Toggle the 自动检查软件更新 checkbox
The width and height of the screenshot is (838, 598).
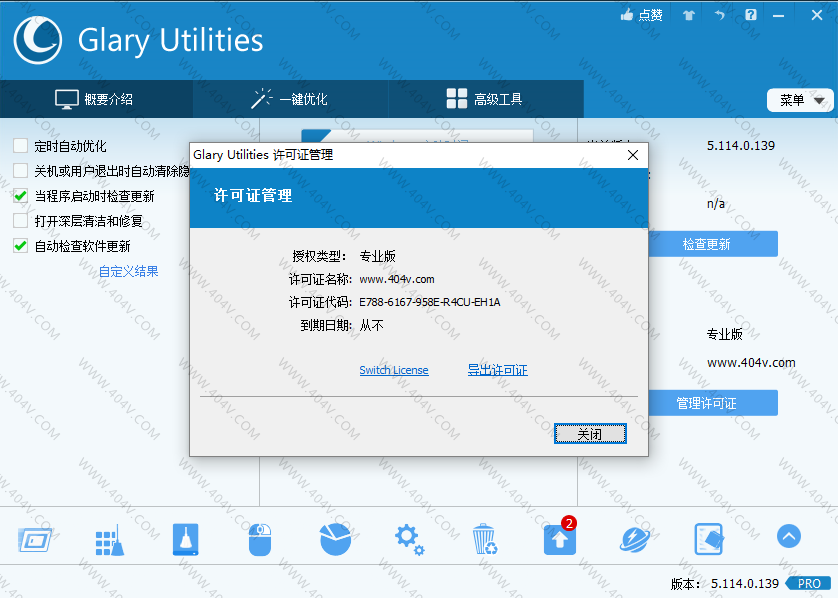pos(21,246)
